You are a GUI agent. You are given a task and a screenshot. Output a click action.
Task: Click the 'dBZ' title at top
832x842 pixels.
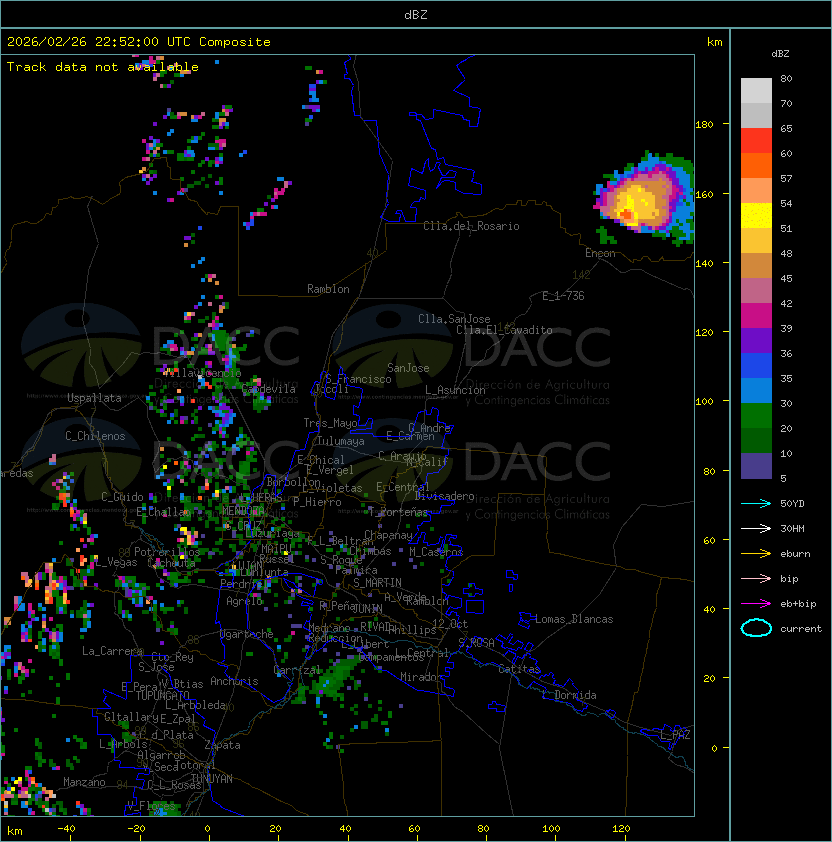tap(416, 14)
